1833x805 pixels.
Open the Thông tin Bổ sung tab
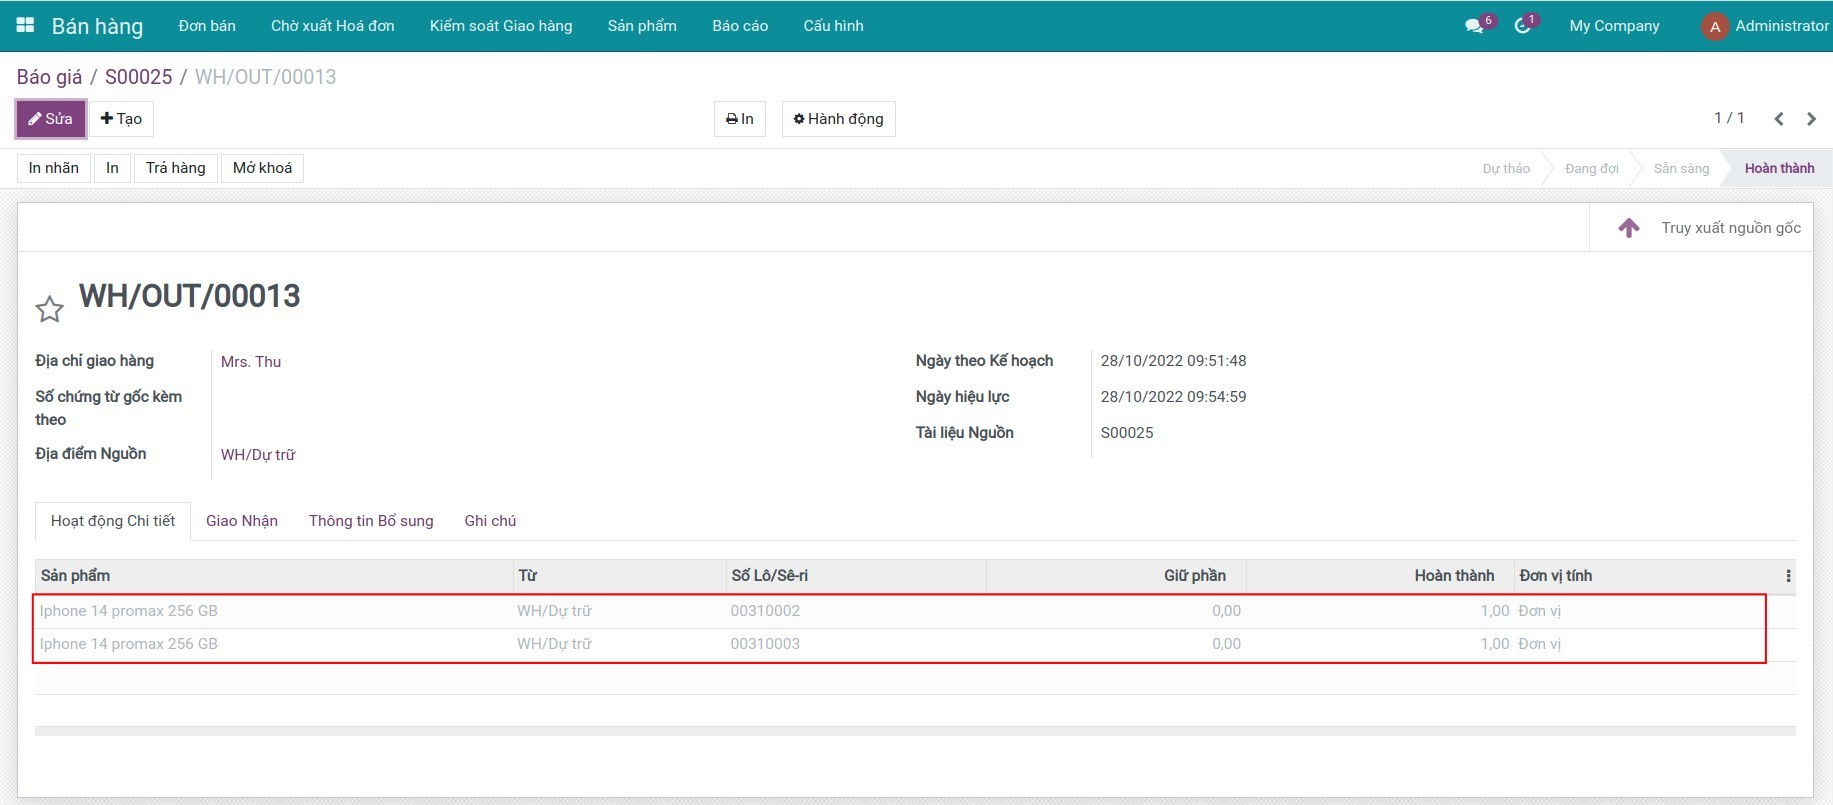click(371, 521)
